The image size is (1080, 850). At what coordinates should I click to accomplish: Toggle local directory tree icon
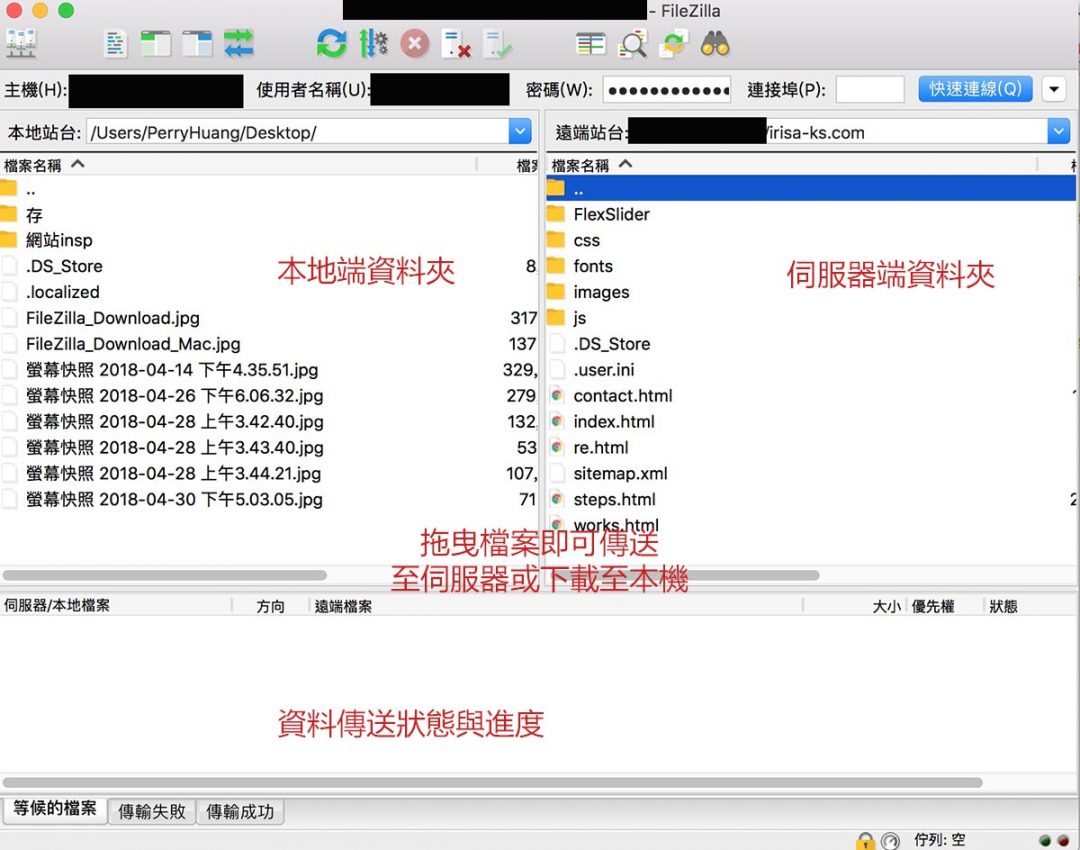click(156, 45)
